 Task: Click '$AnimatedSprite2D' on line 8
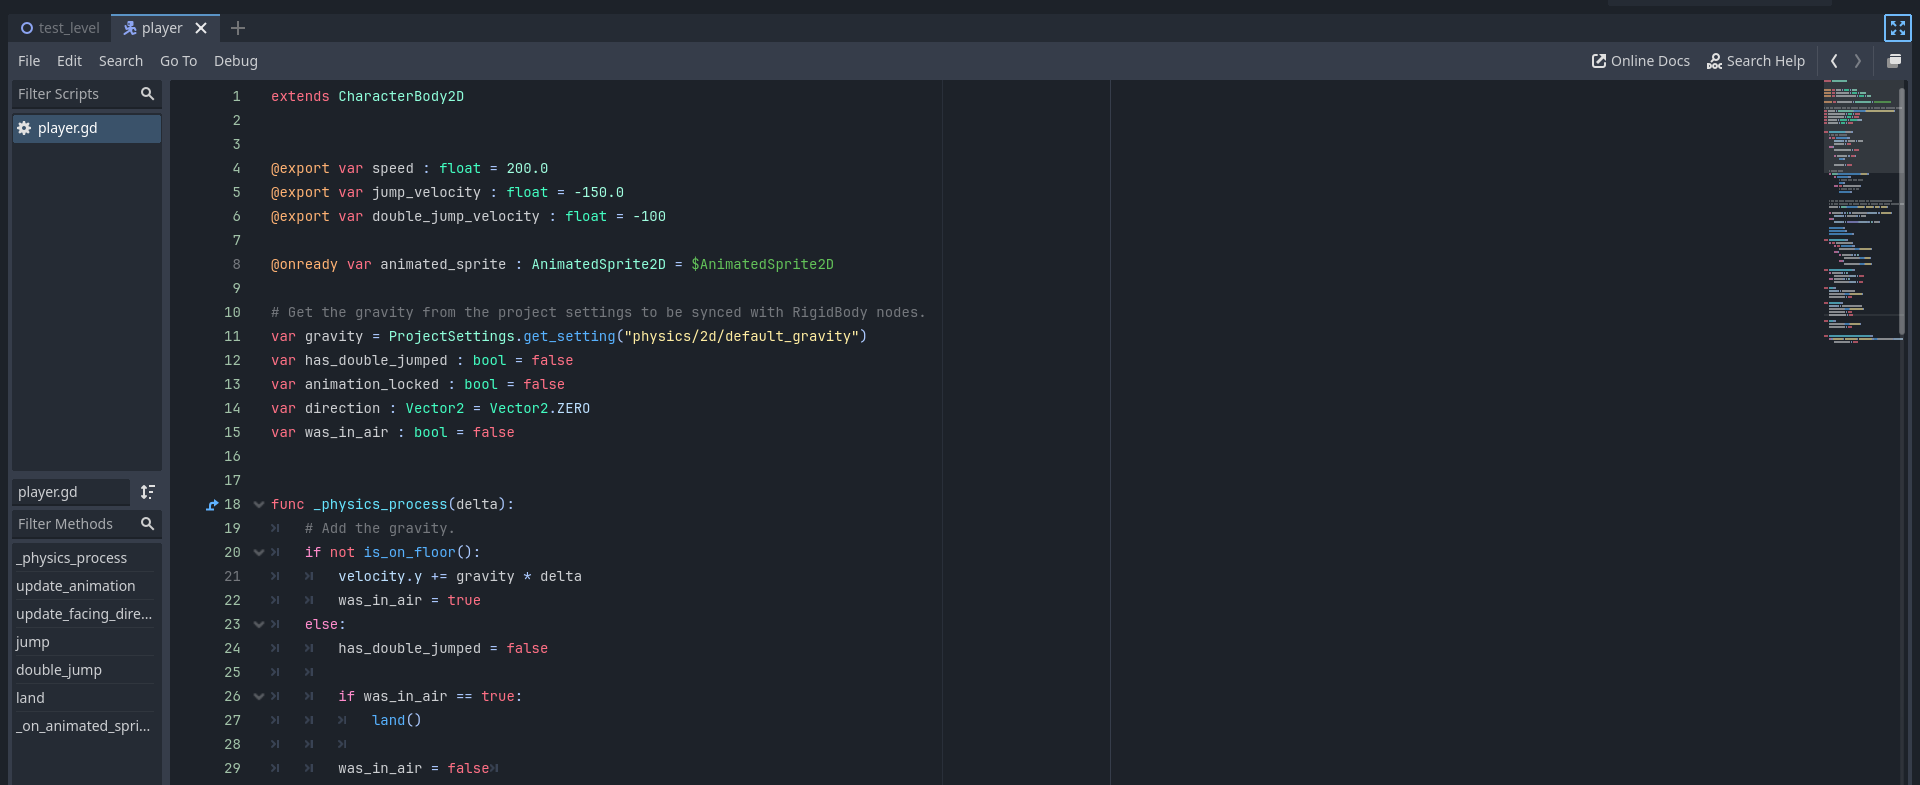click(x=762, y=265)
